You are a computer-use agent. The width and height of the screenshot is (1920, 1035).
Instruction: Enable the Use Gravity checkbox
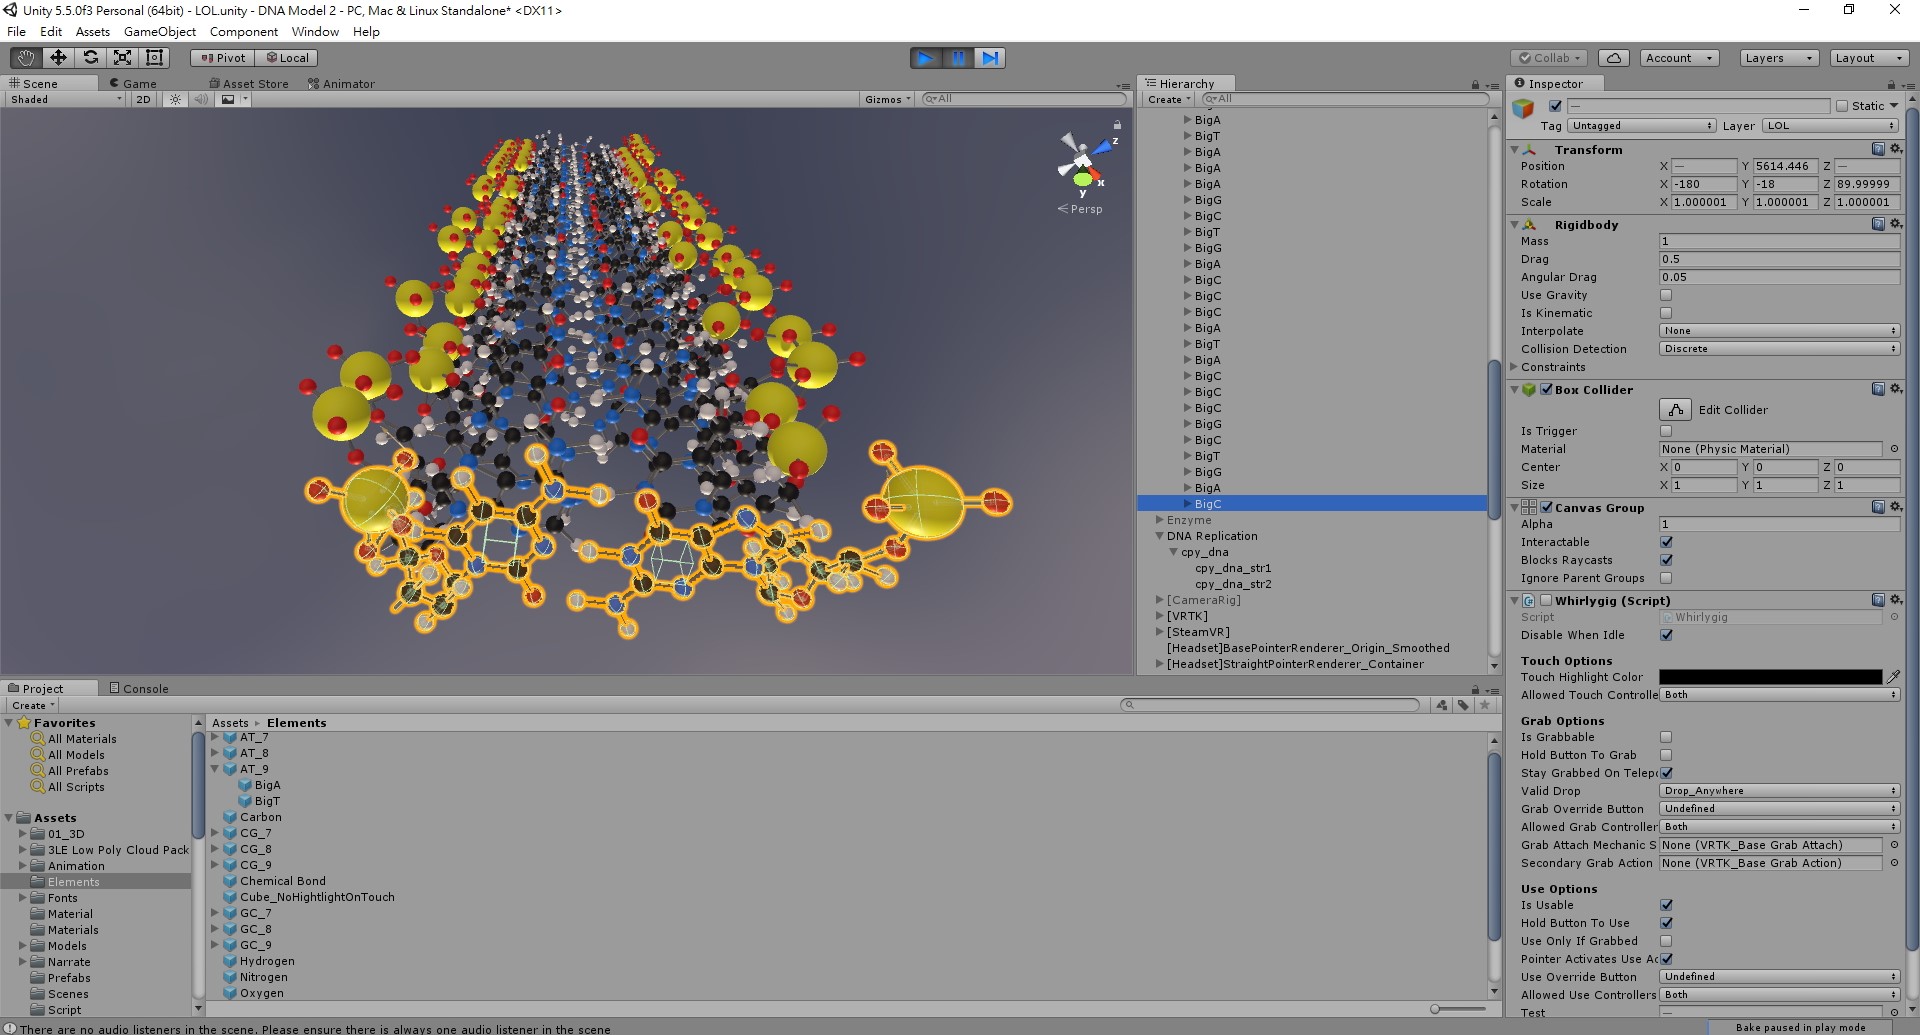click(x=1666, y=295)
